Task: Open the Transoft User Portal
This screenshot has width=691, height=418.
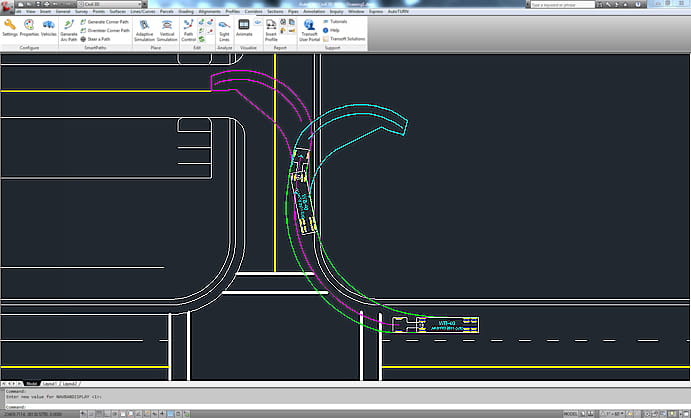Action: (309, 30)
